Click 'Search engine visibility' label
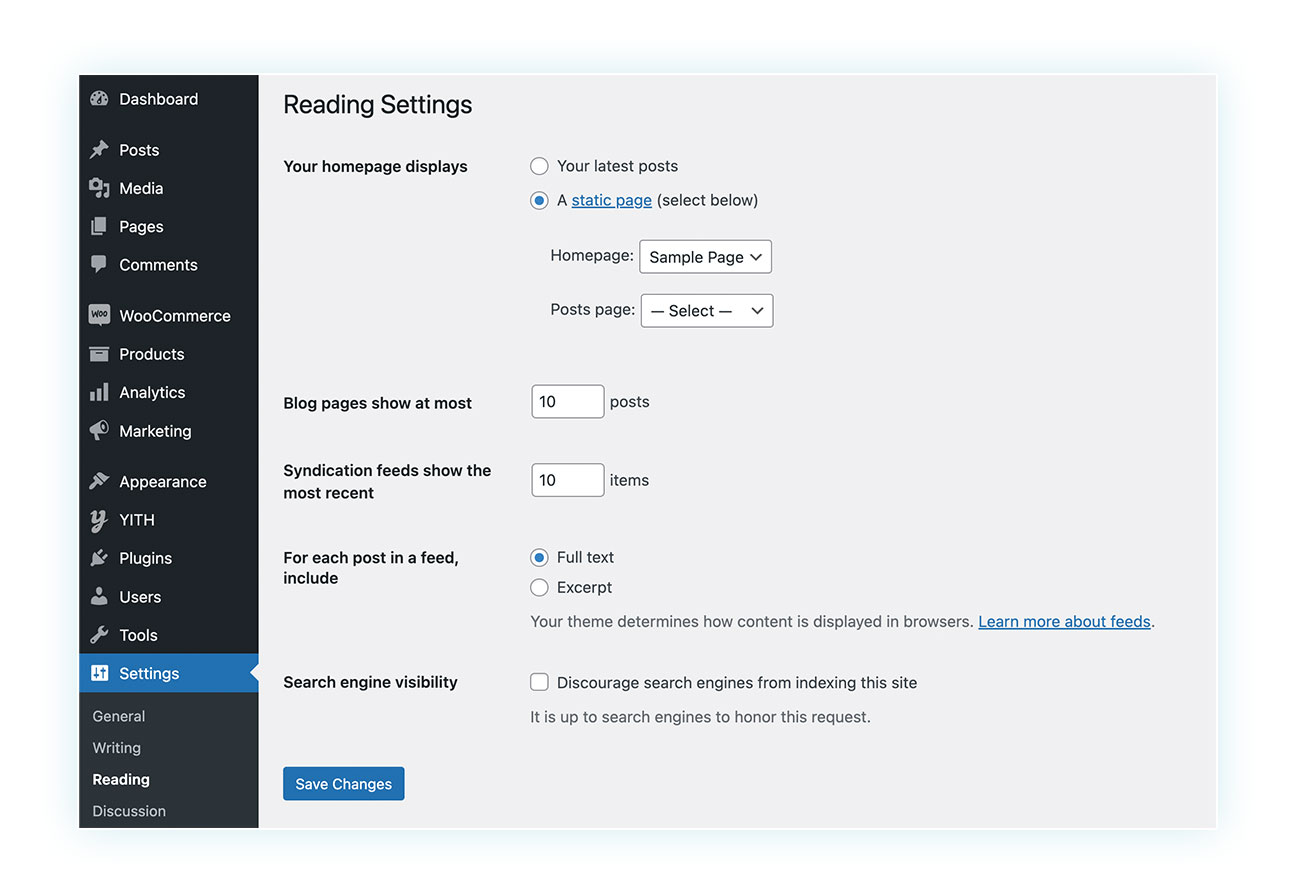1300x891 pixels. (x=370, y=682)
